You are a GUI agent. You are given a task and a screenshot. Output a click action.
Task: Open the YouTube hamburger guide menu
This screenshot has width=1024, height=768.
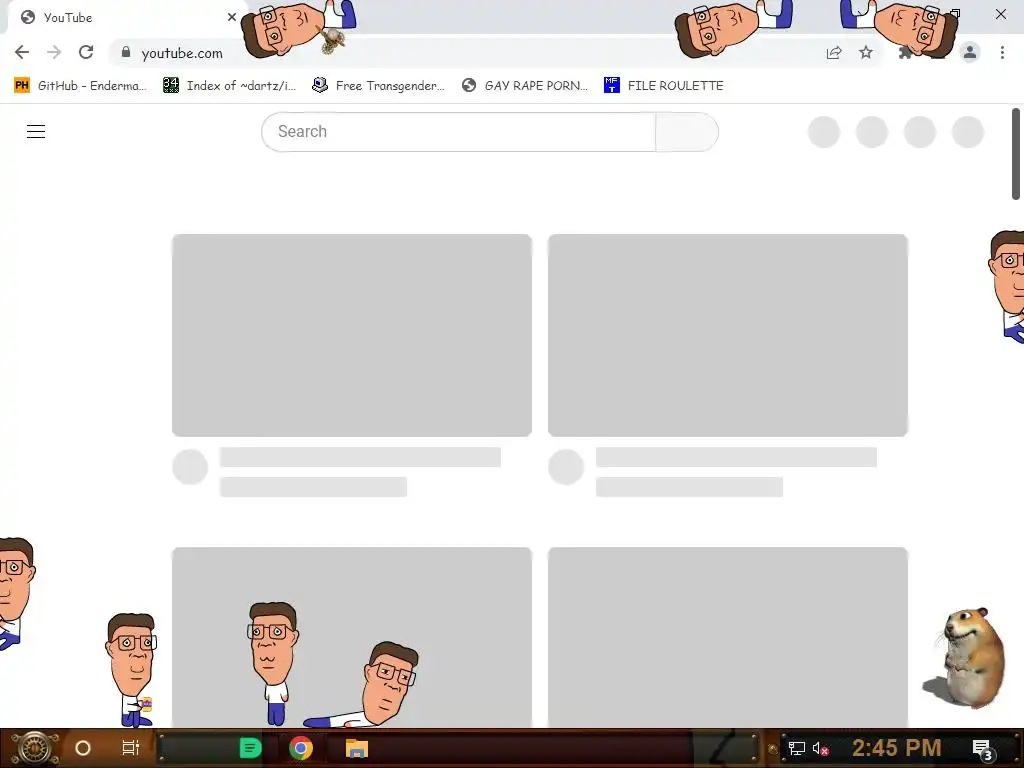tap(36, 132)
